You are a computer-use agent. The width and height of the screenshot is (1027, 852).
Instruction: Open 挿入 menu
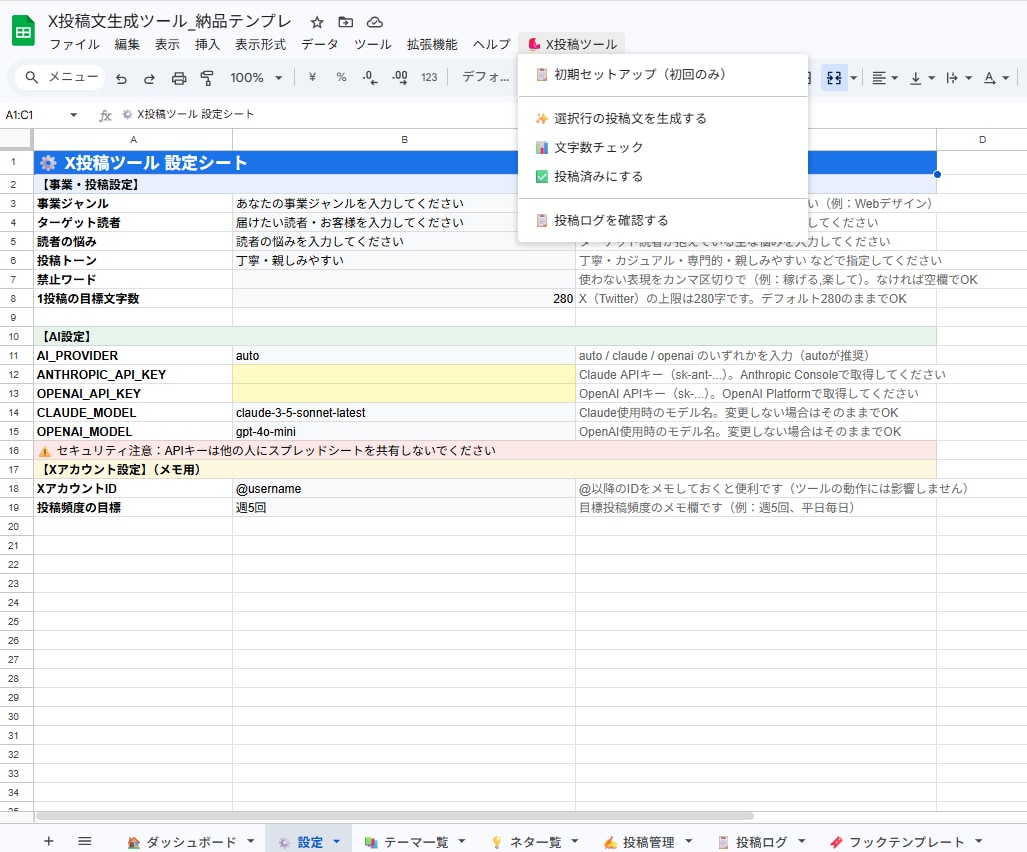point(207,45)
